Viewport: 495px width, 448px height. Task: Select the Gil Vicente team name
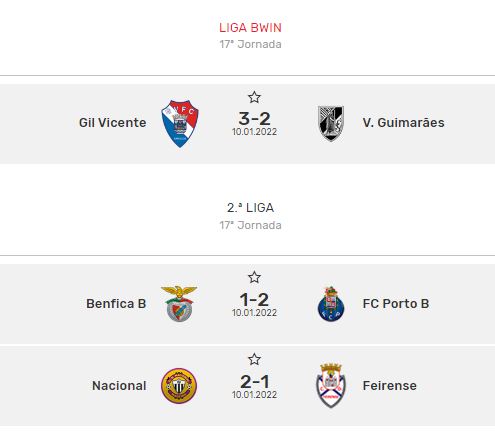pyautogui.click(x=112, y=123)
